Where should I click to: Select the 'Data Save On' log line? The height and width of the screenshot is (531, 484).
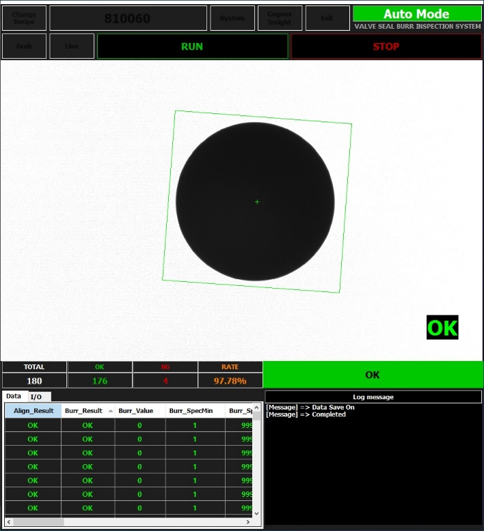pyautogui.click(x=310, y=407)
